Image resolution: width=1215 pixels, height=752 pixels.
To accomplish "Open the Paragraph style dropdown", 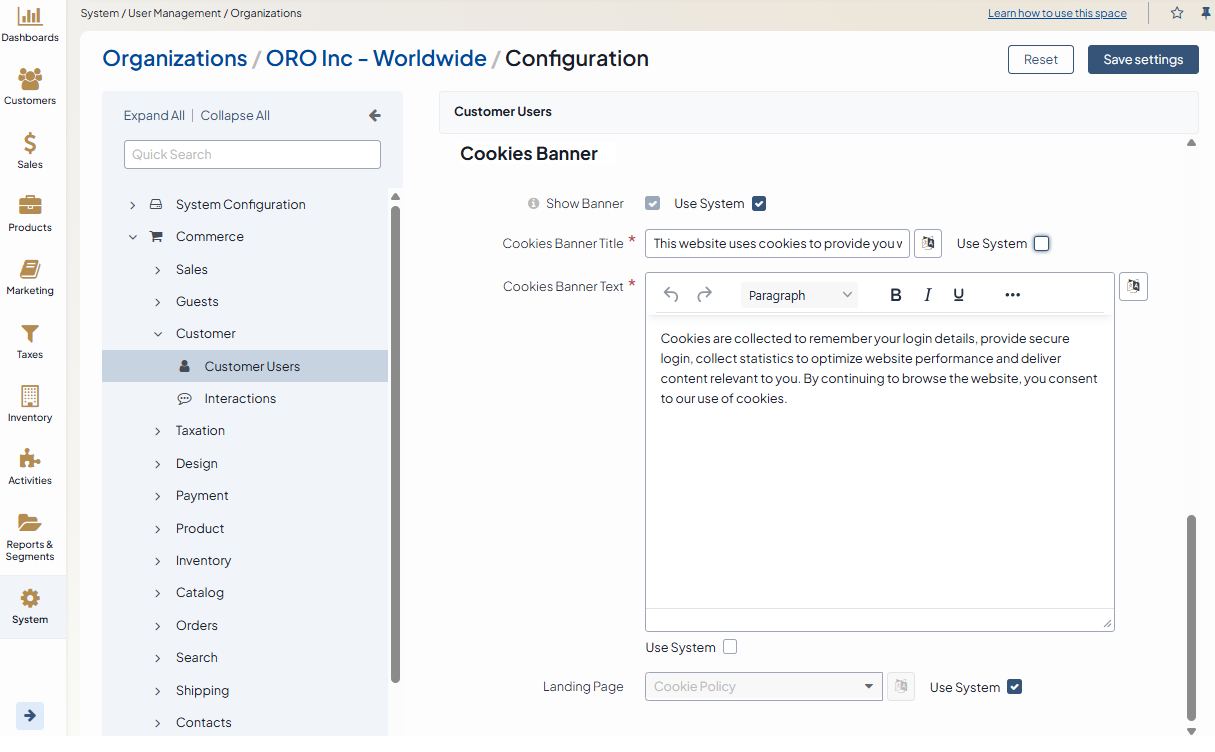I will 799,295.
